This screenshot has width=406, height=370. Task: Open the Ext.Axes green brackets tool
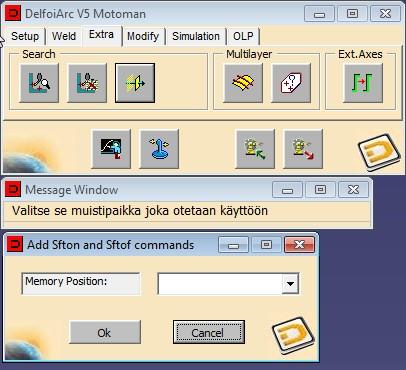click(x=363, y=83)
